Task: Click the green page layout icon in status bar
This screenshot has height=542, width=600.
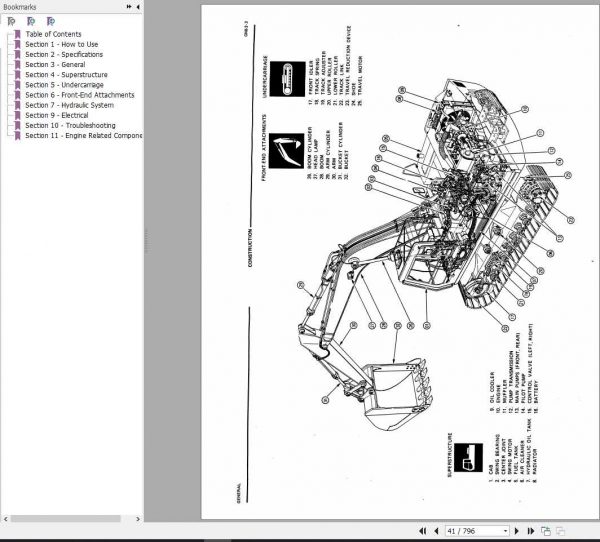Action: (546, 531)
